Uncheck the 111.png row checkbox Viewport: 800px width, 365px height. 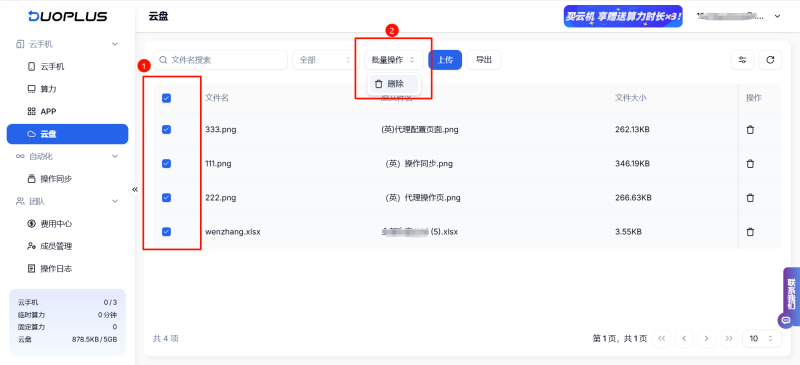point(166,163)
